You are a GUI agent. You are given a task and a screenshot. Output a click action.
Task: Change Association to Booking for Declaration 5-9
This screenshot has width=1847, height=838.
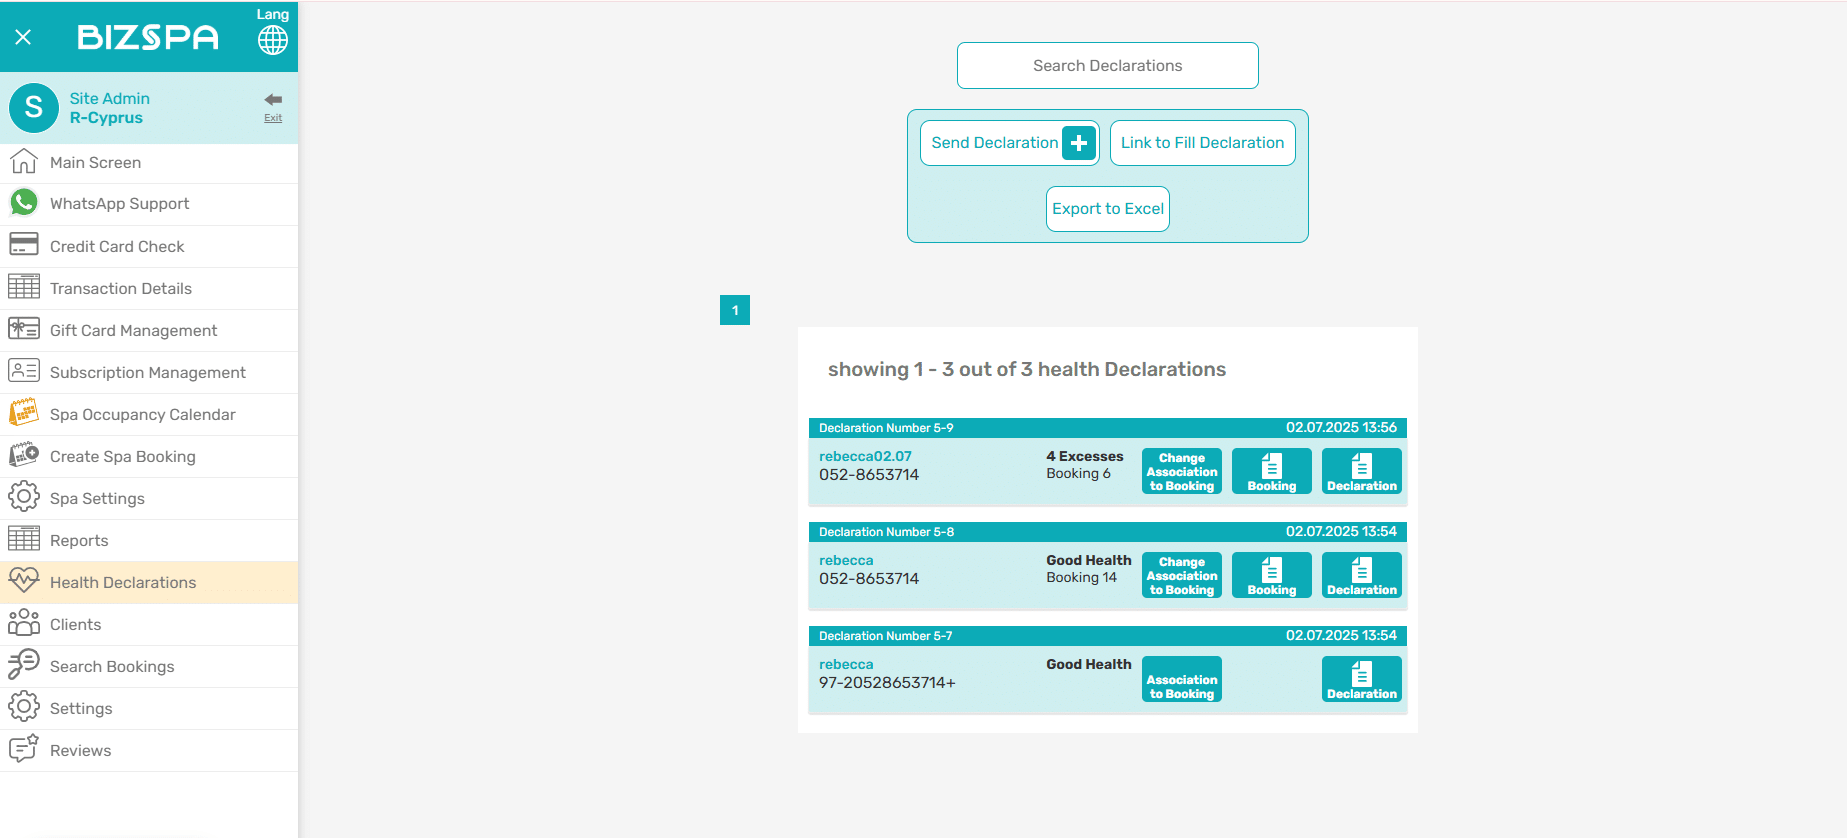1181,471
